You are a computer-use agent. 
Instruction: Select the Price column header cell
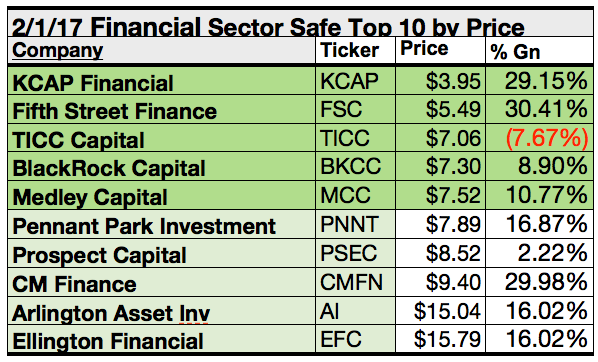tap(440, 50)
